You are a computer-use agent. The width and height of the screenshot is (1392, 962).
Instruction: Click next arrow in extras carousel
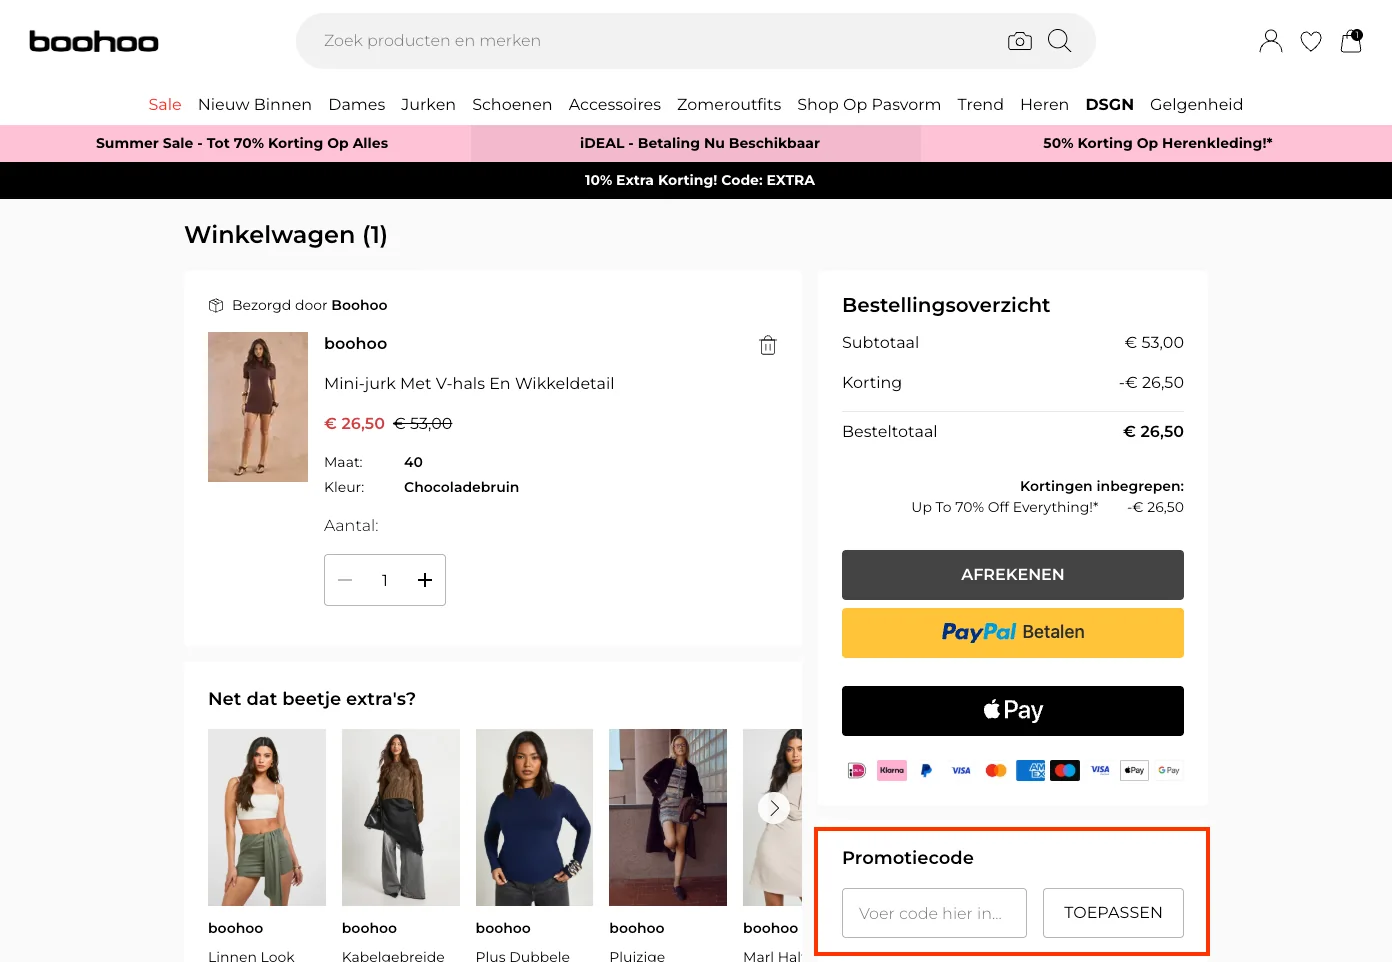coord(774,808)
